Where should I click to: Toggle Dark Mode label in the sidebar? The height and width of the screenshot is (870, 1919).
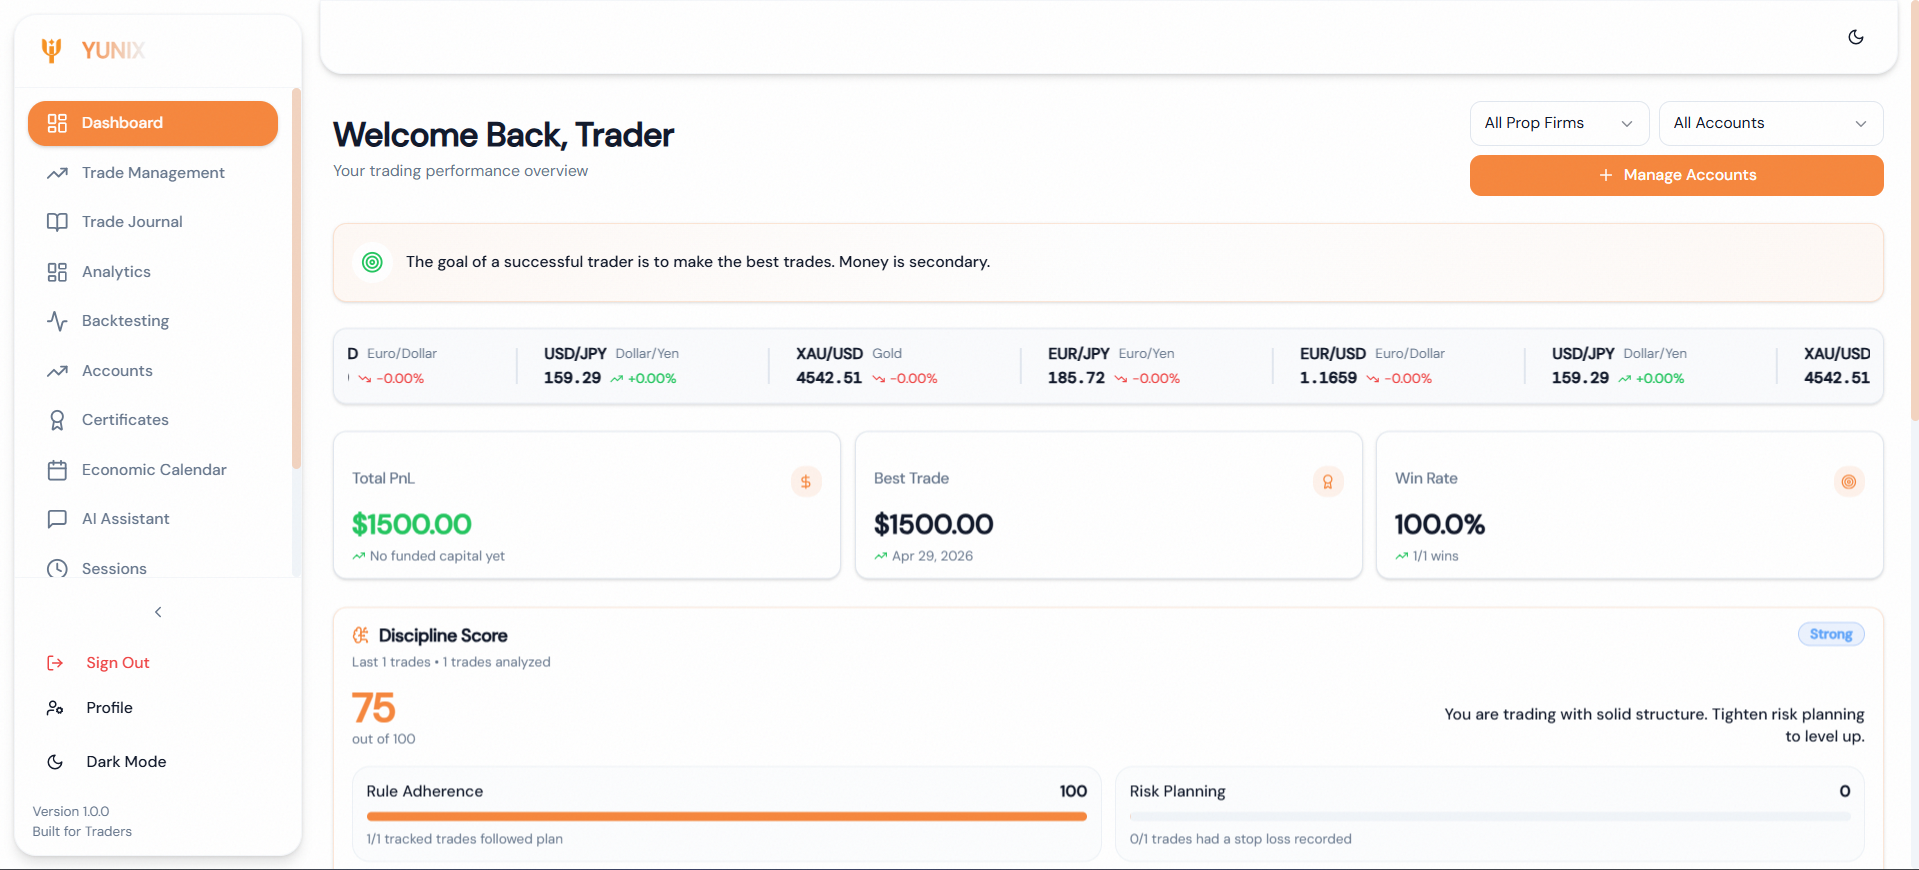(126, 762)
